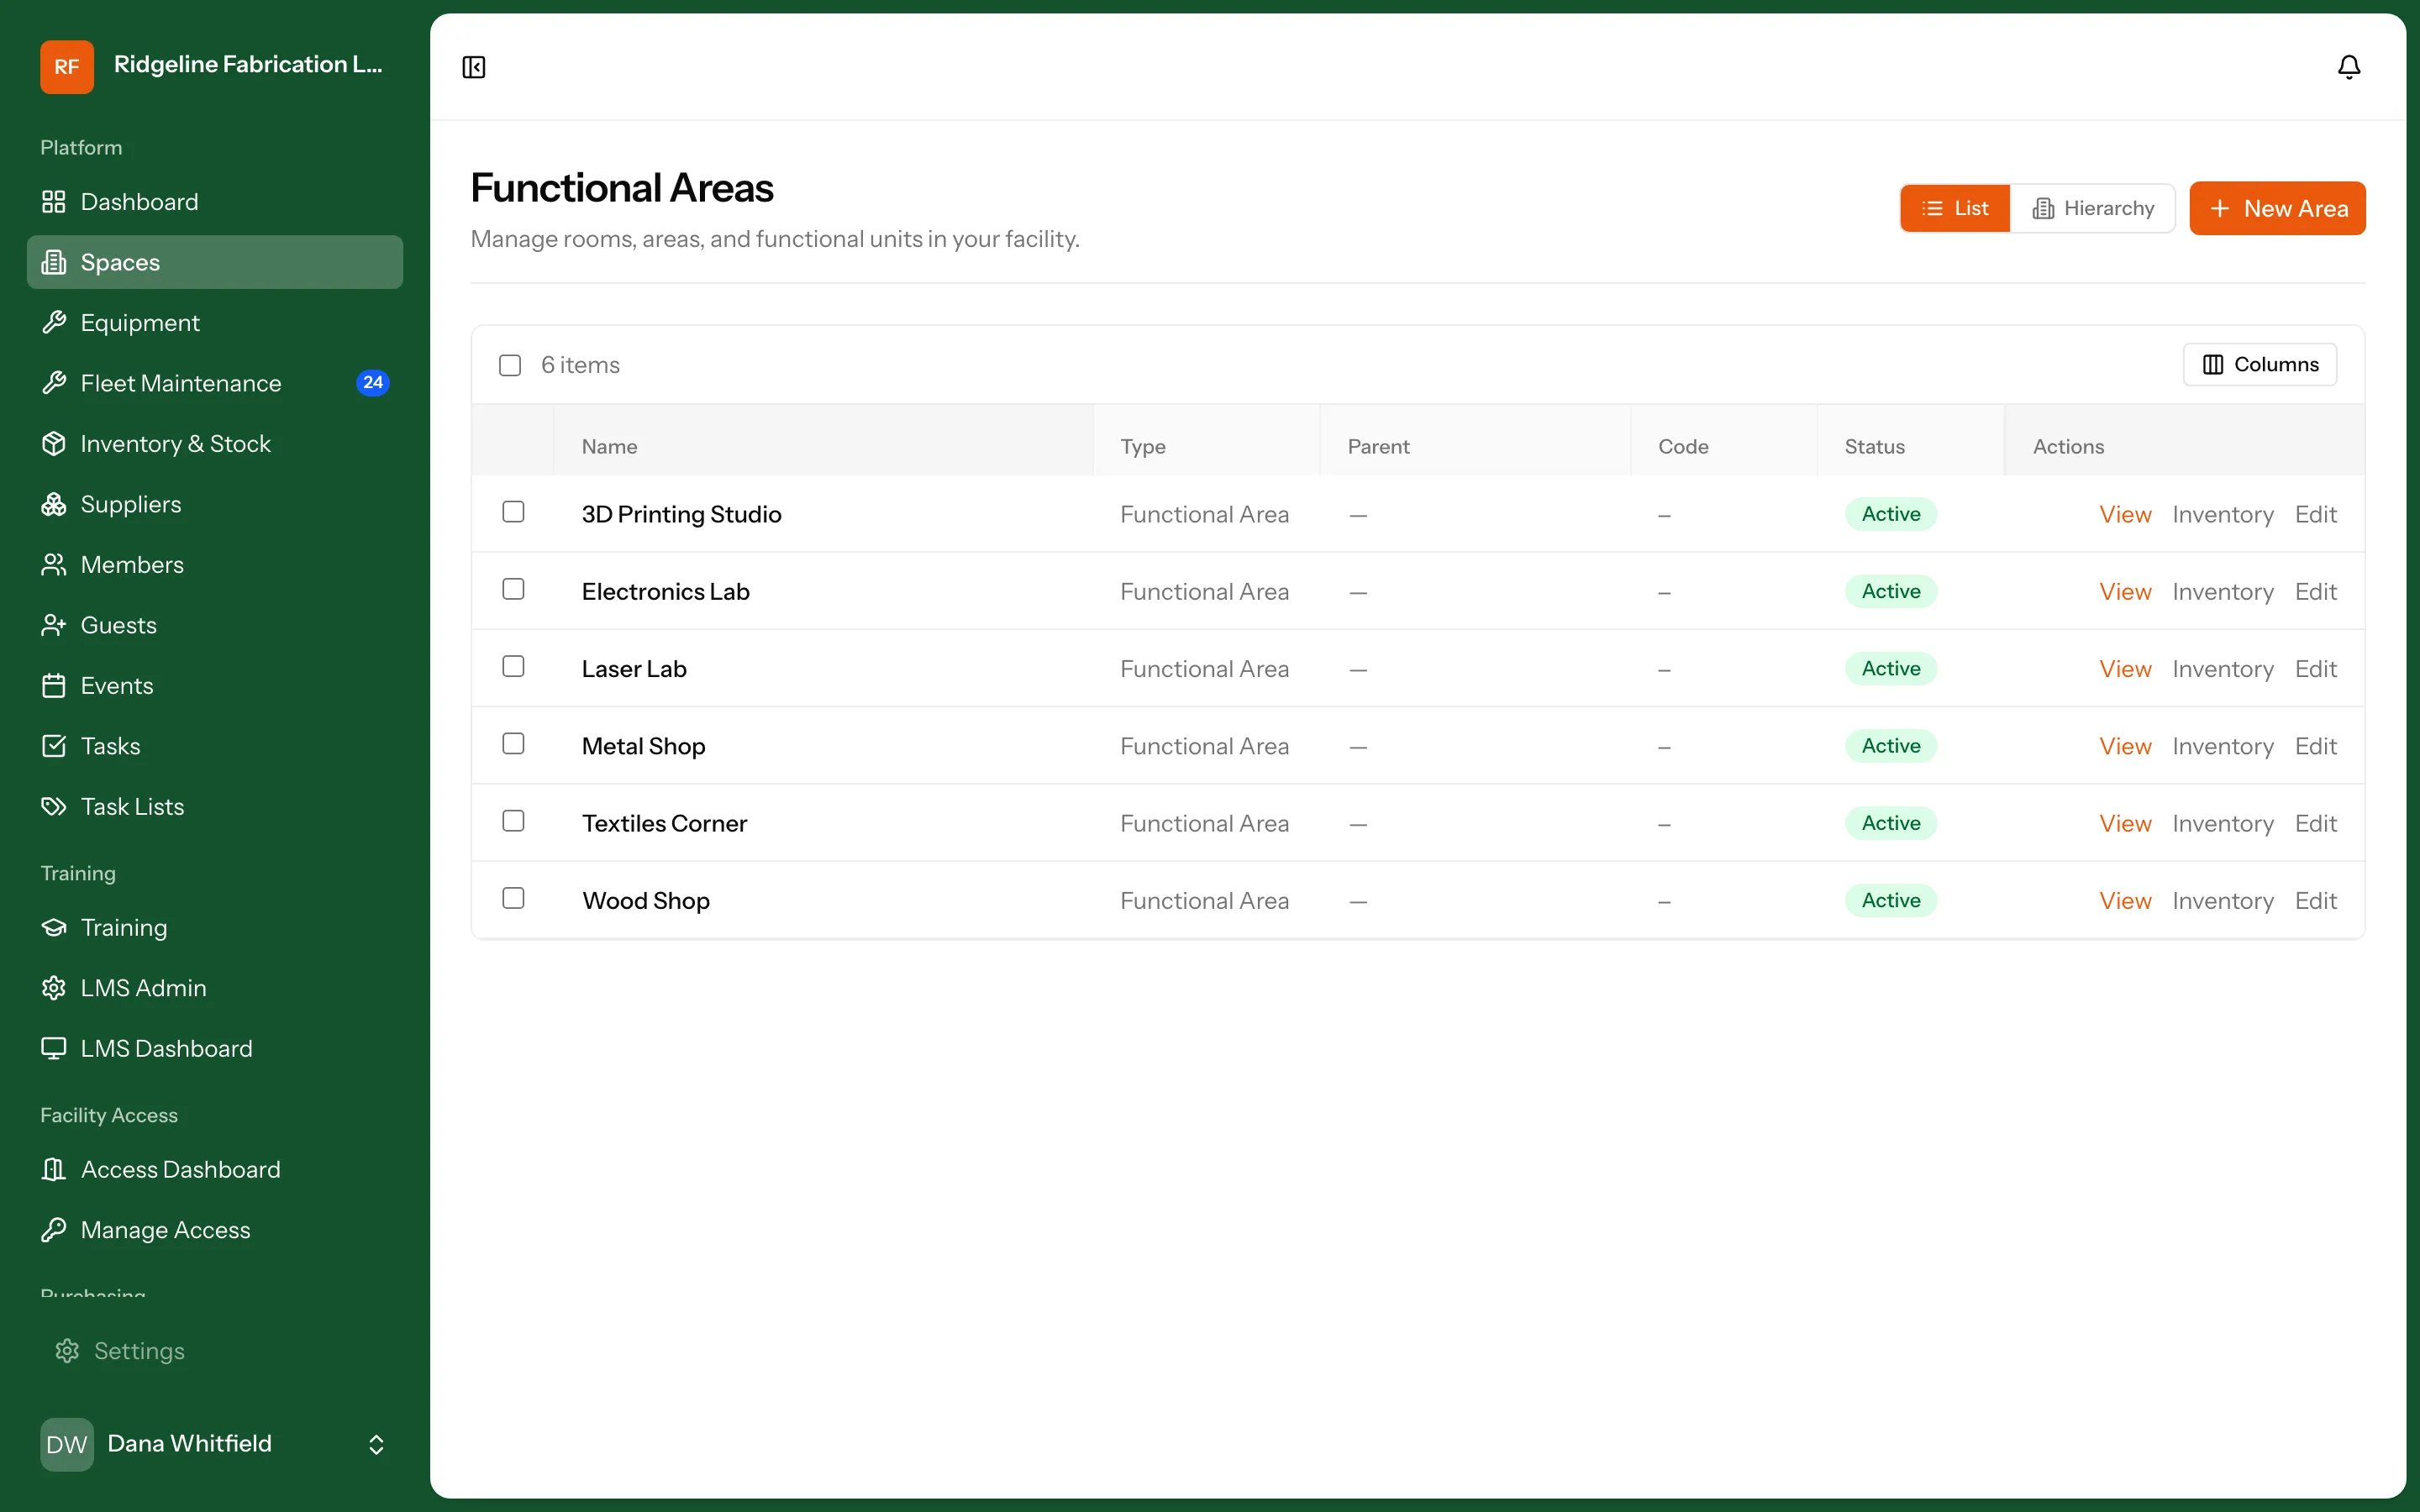Check the 3D Printing Studio row

coord(513,512)
